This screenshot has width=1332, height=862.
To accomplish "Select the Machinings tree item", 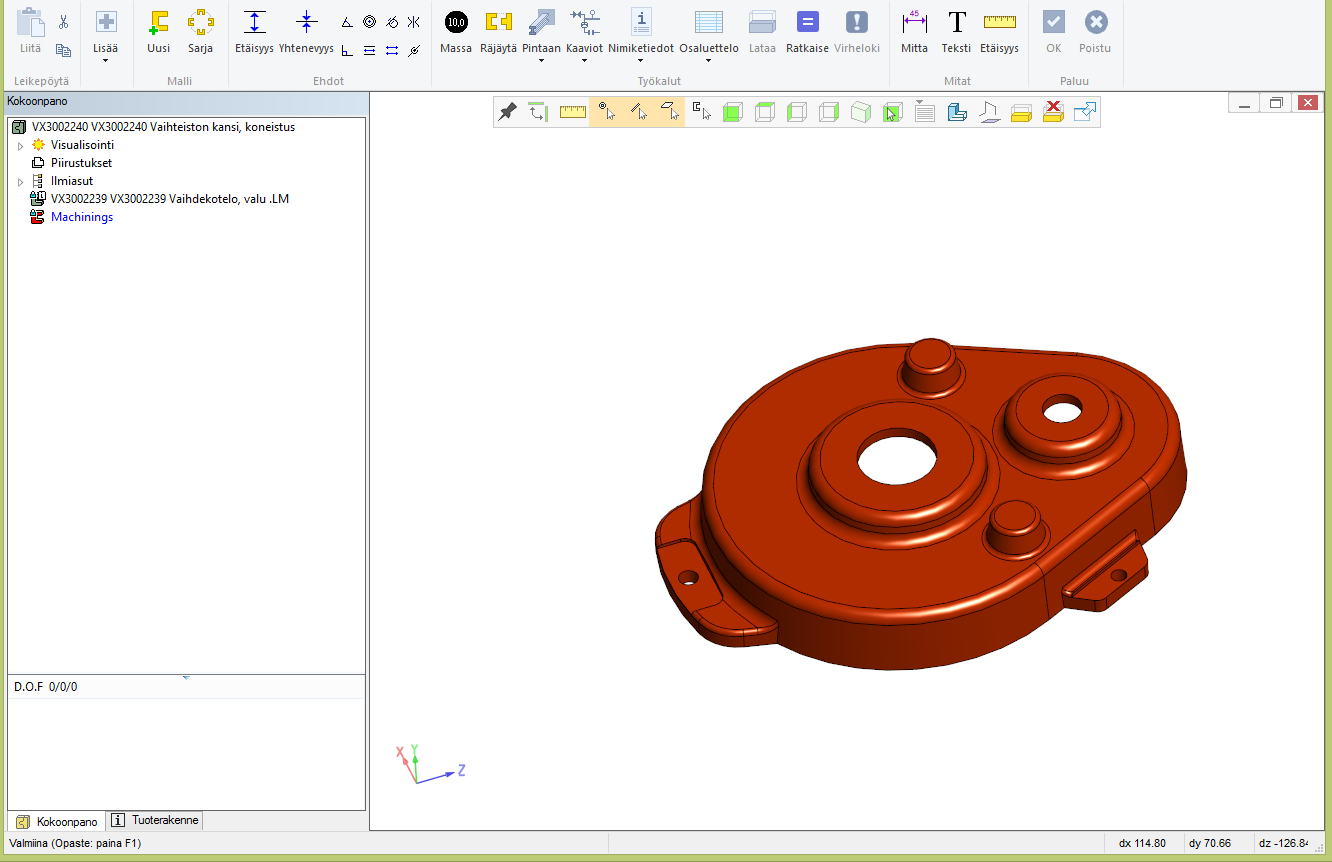I will pos(82,217).
